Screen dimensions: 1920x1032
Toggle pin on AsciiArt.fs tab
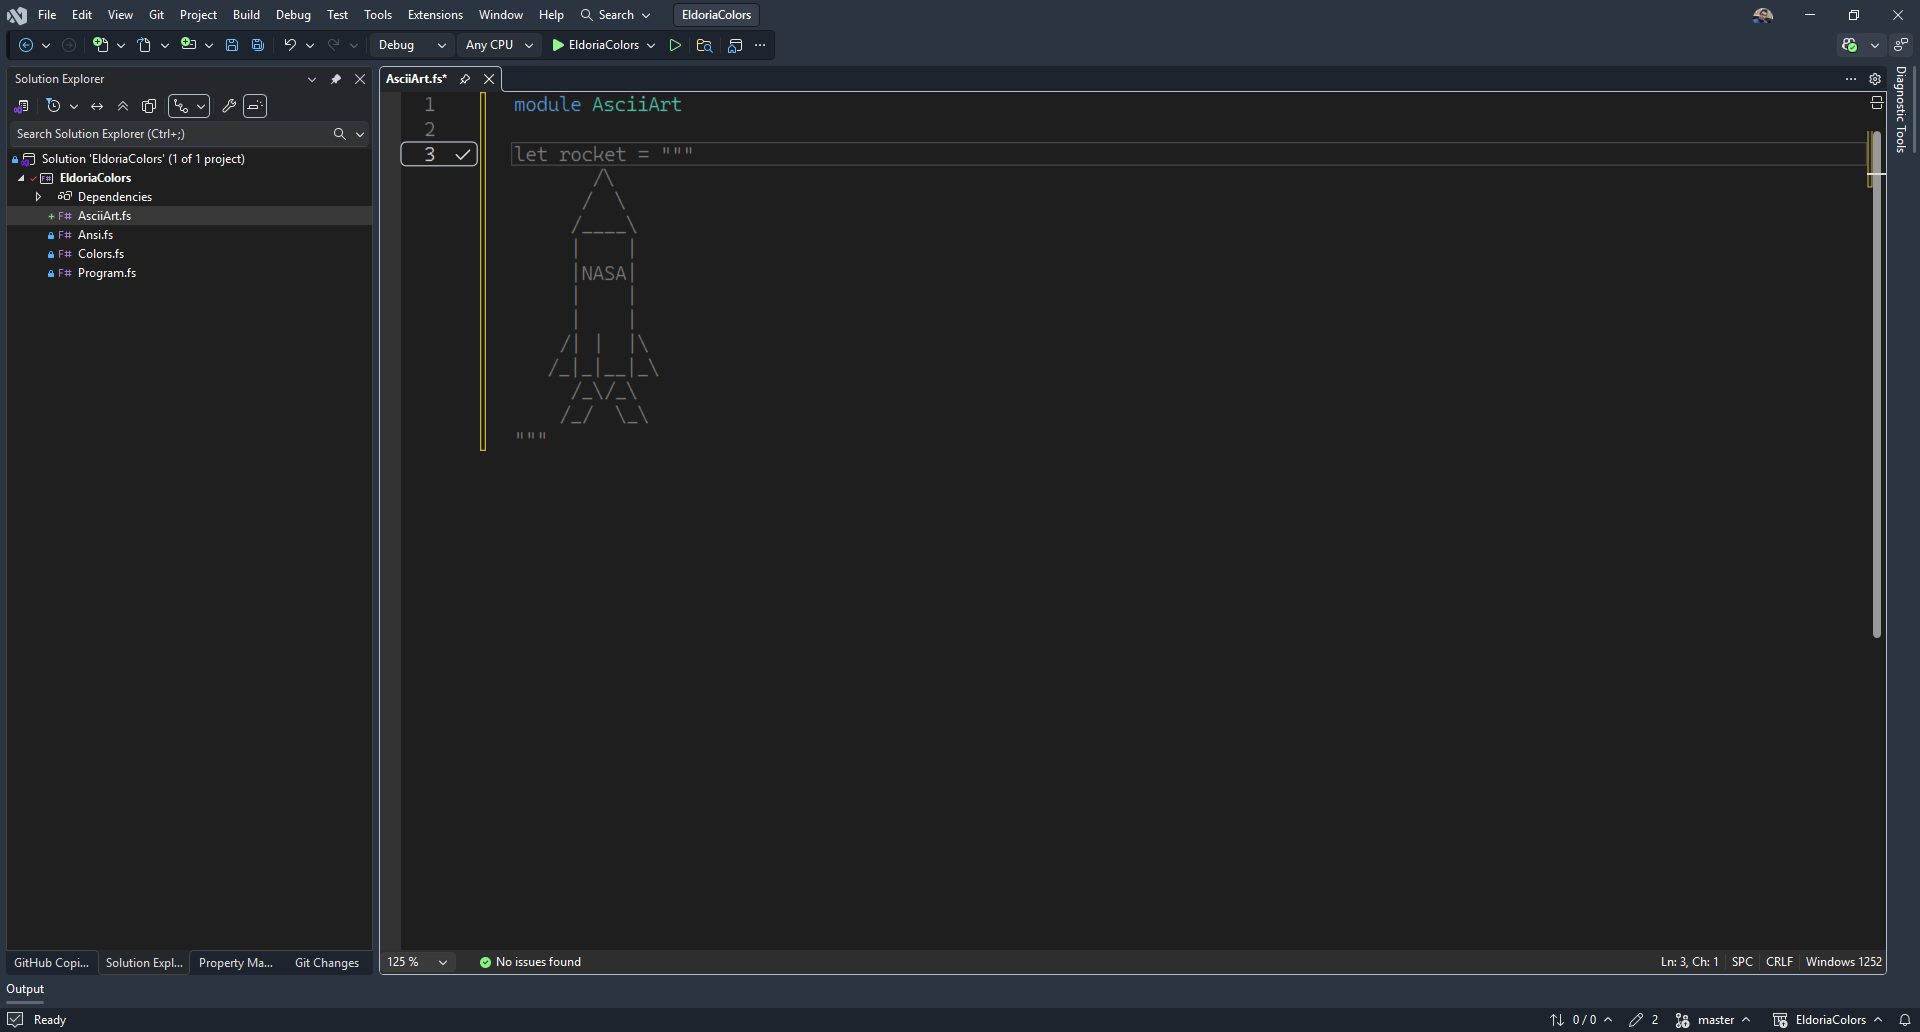coord(465,79)
